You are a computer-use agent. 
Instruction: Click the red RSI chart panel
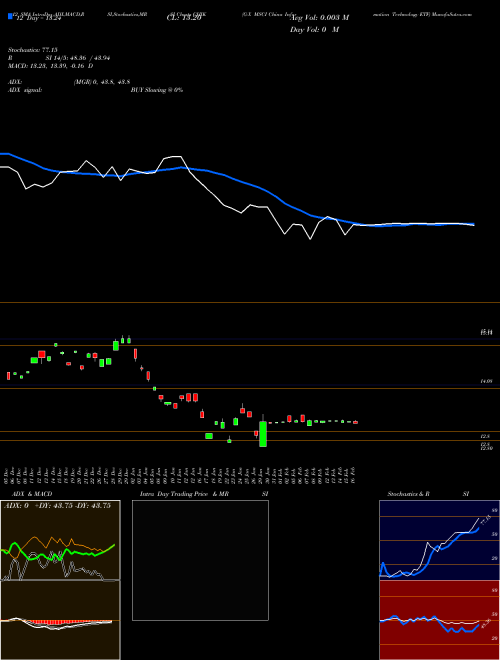point(439,620)
